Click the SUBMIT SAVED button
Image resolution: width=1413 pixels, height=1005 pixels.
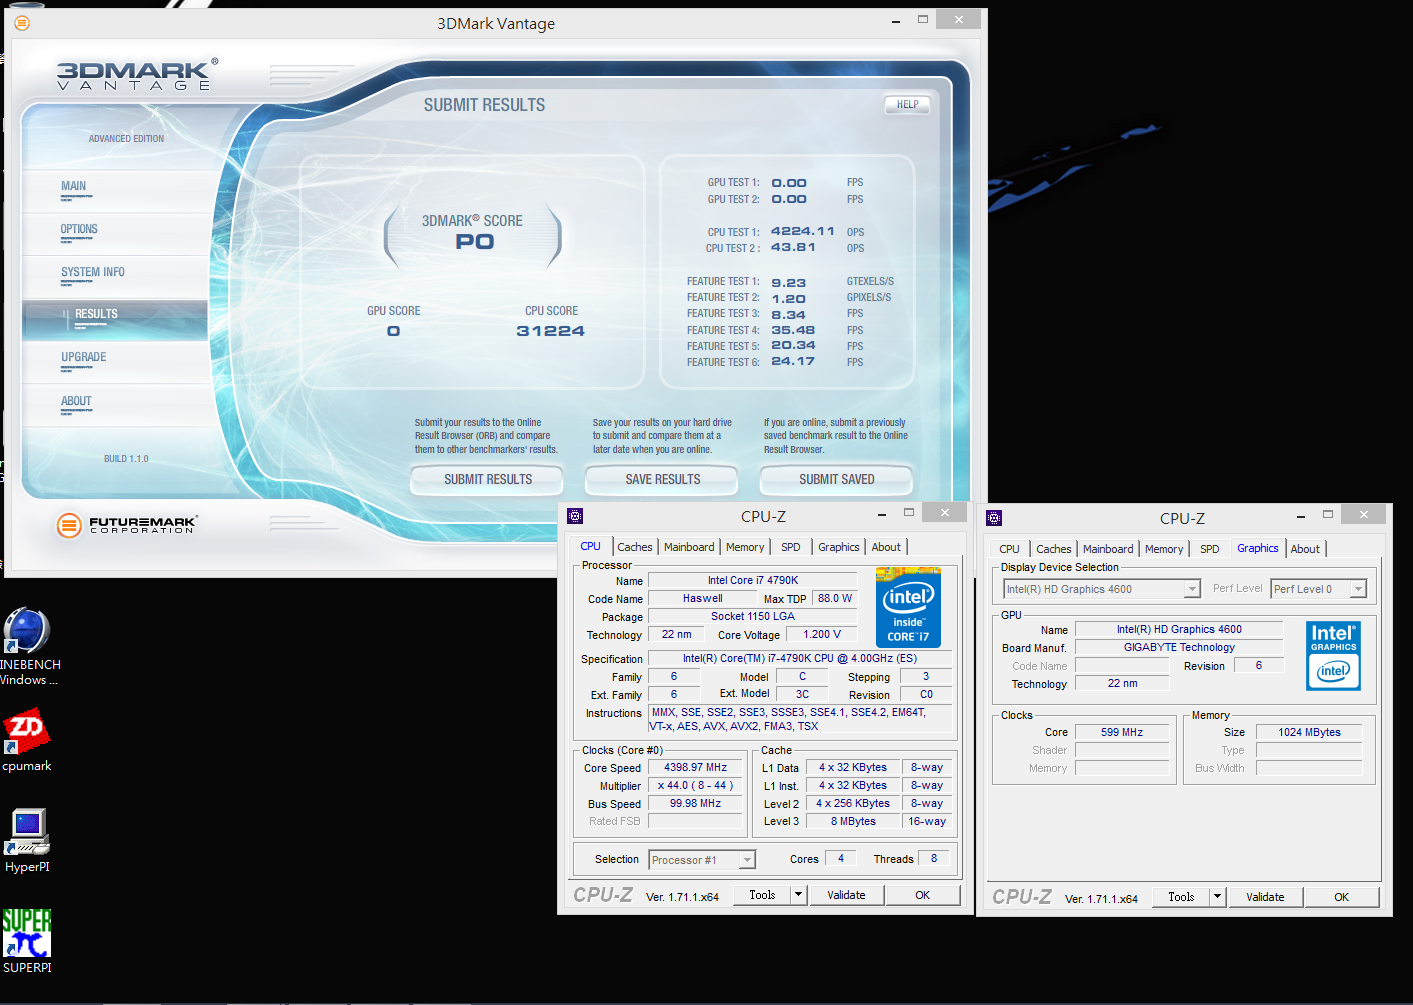(x=836, y=480)
